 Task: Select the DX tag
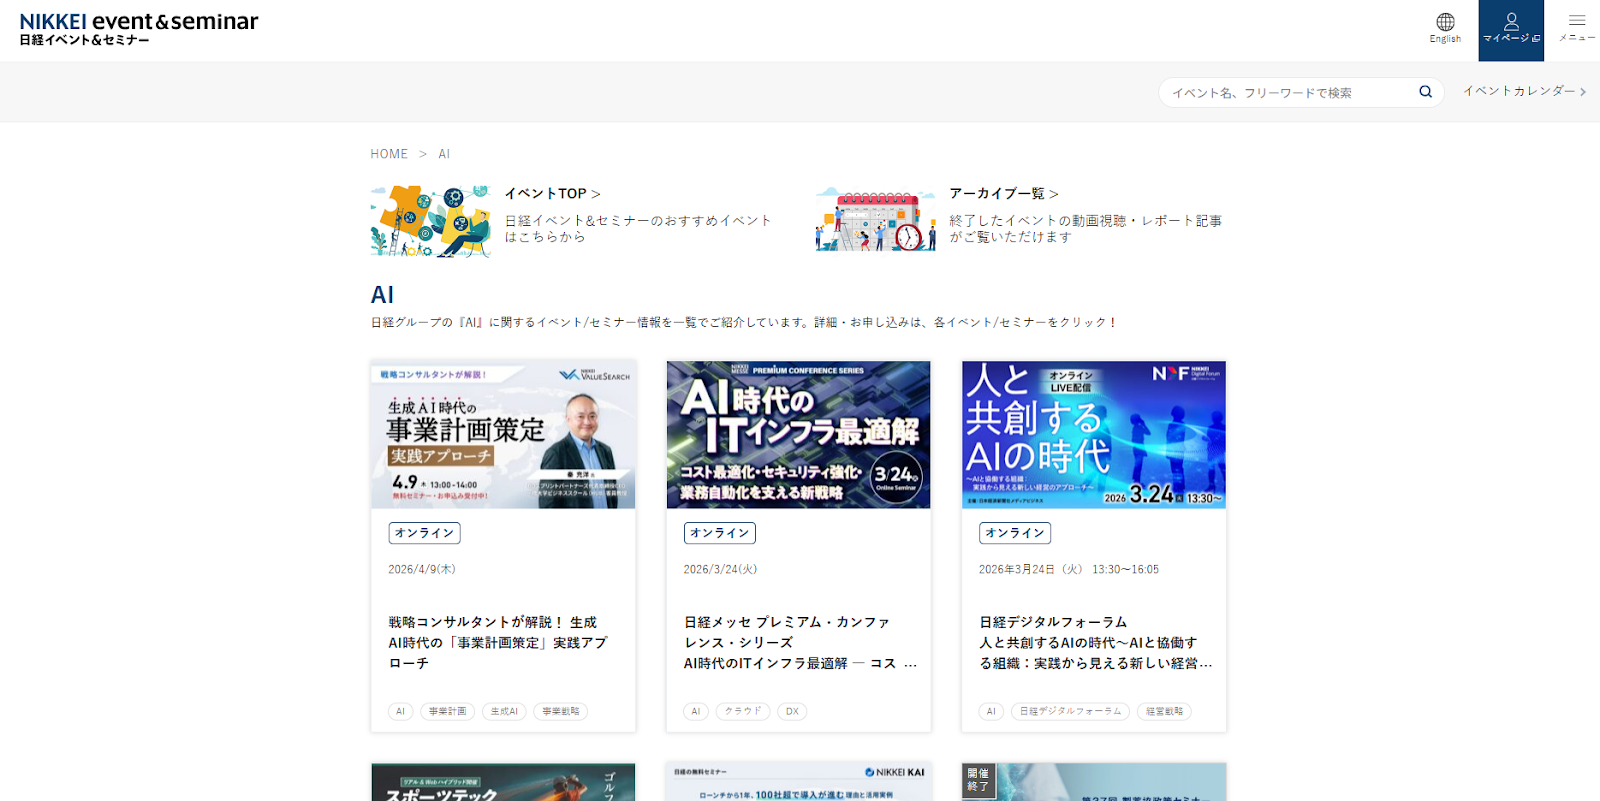pyautogui.click(x=792, y=712)
